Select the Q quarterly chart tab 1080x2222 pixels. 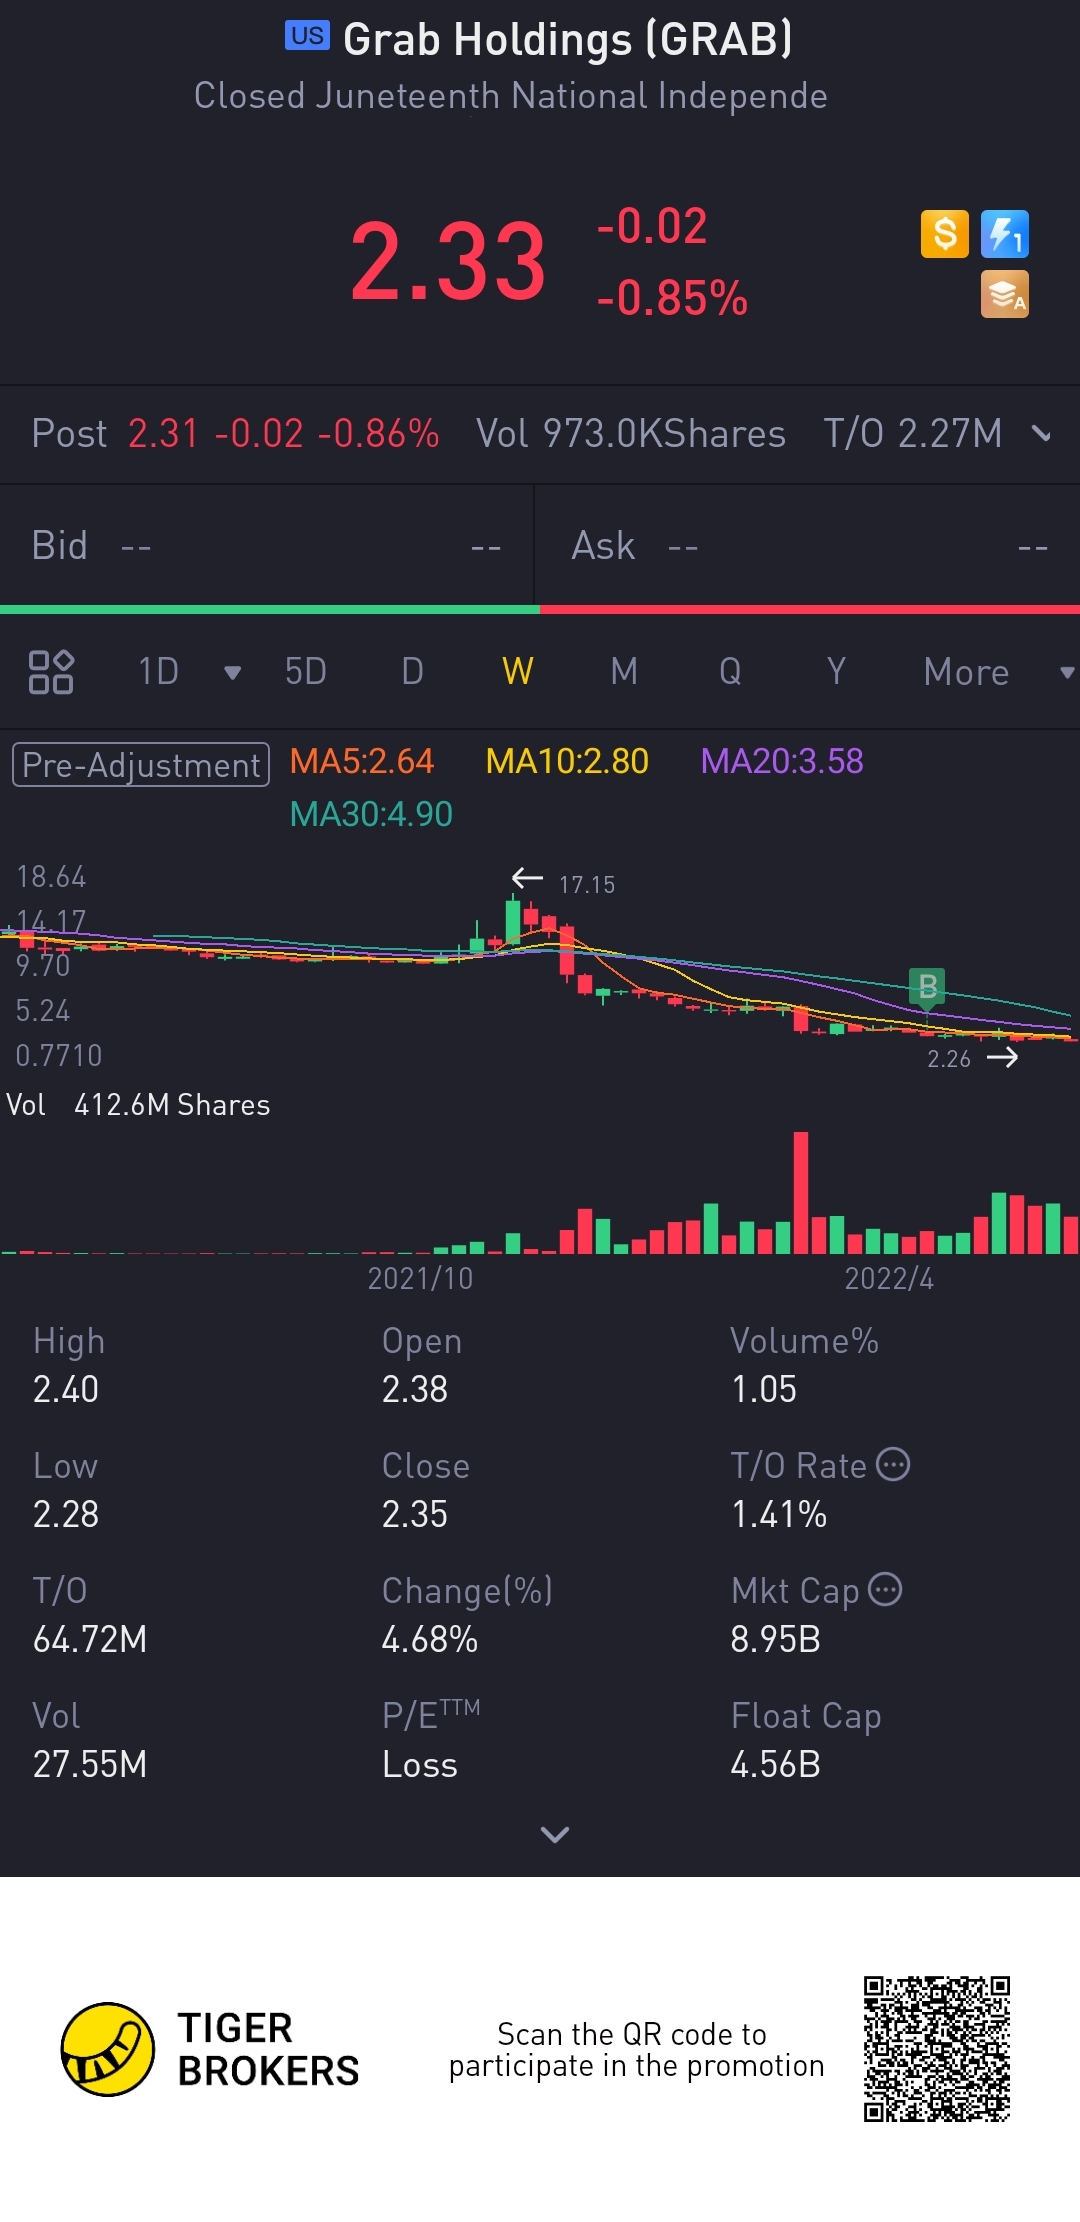click(x=731, y=672)
